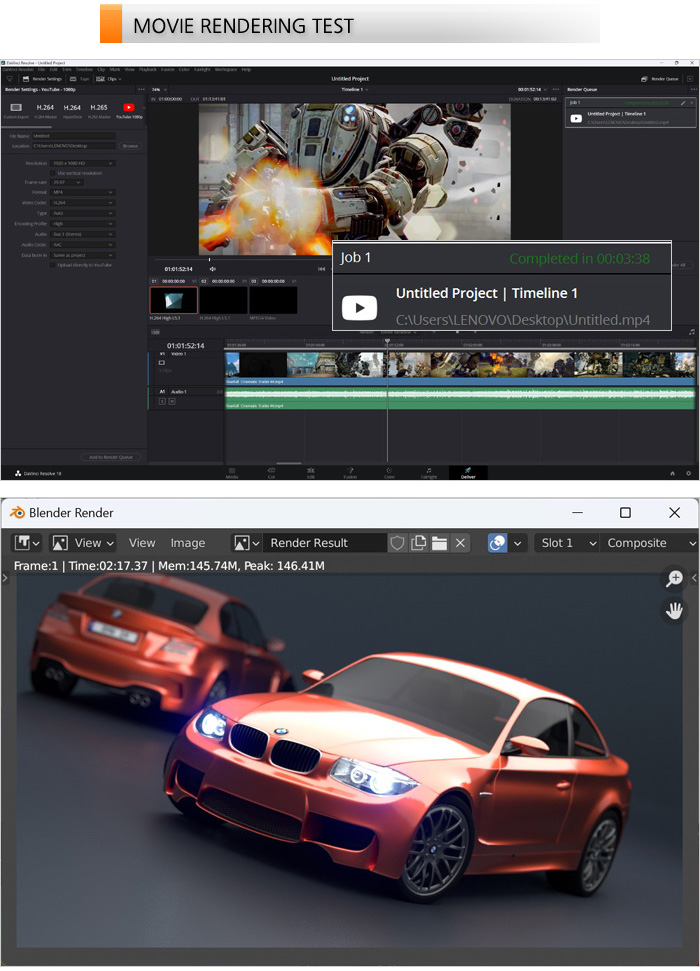Open the Workspace menu in Resolve
The height and width of the screenshot is (971, 700).
[x=225, y=69]
